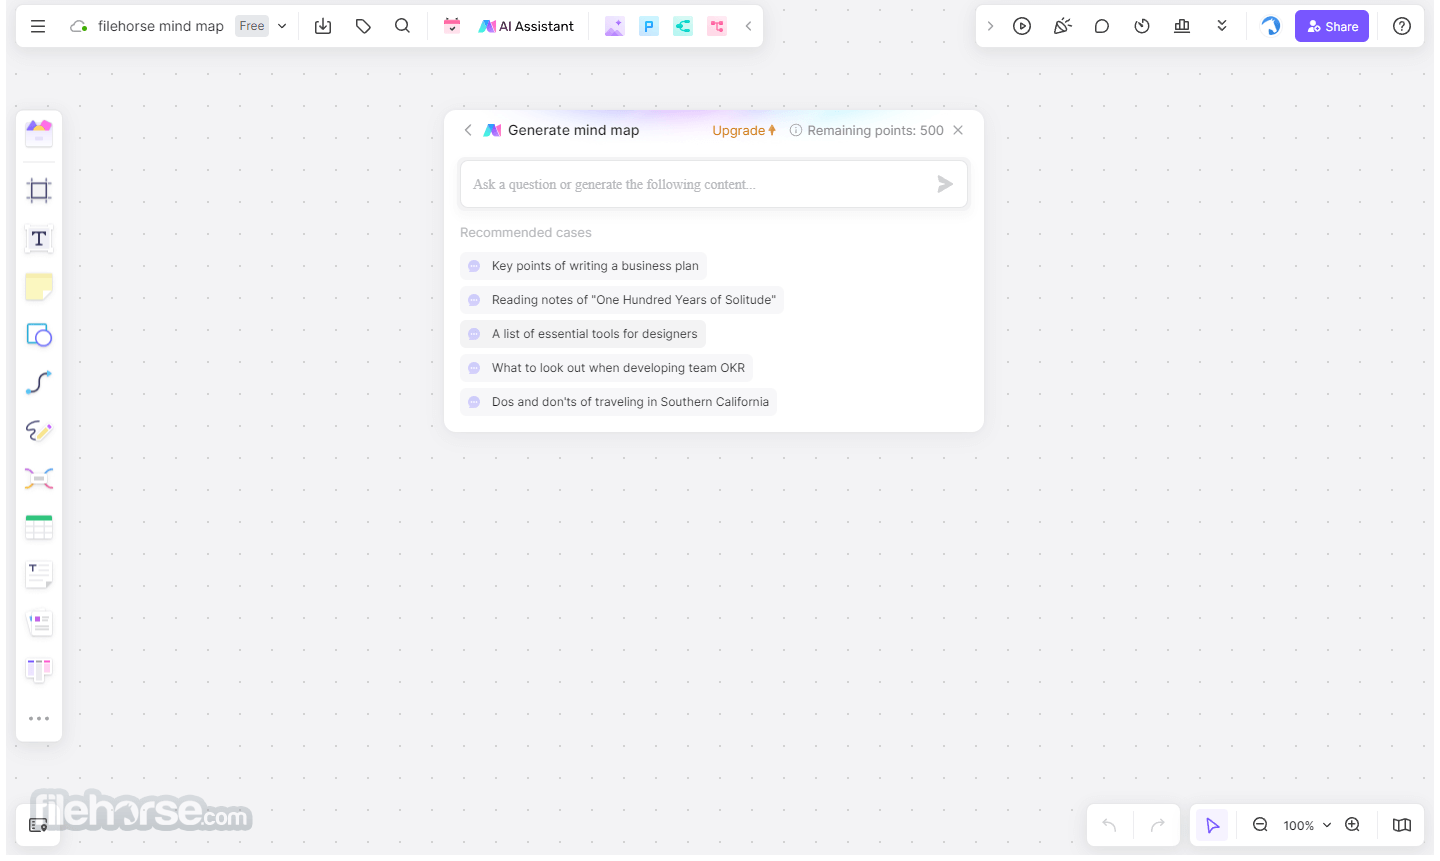Click the celebration confetti icon
1440x861 pixels.
(1062, 26)
